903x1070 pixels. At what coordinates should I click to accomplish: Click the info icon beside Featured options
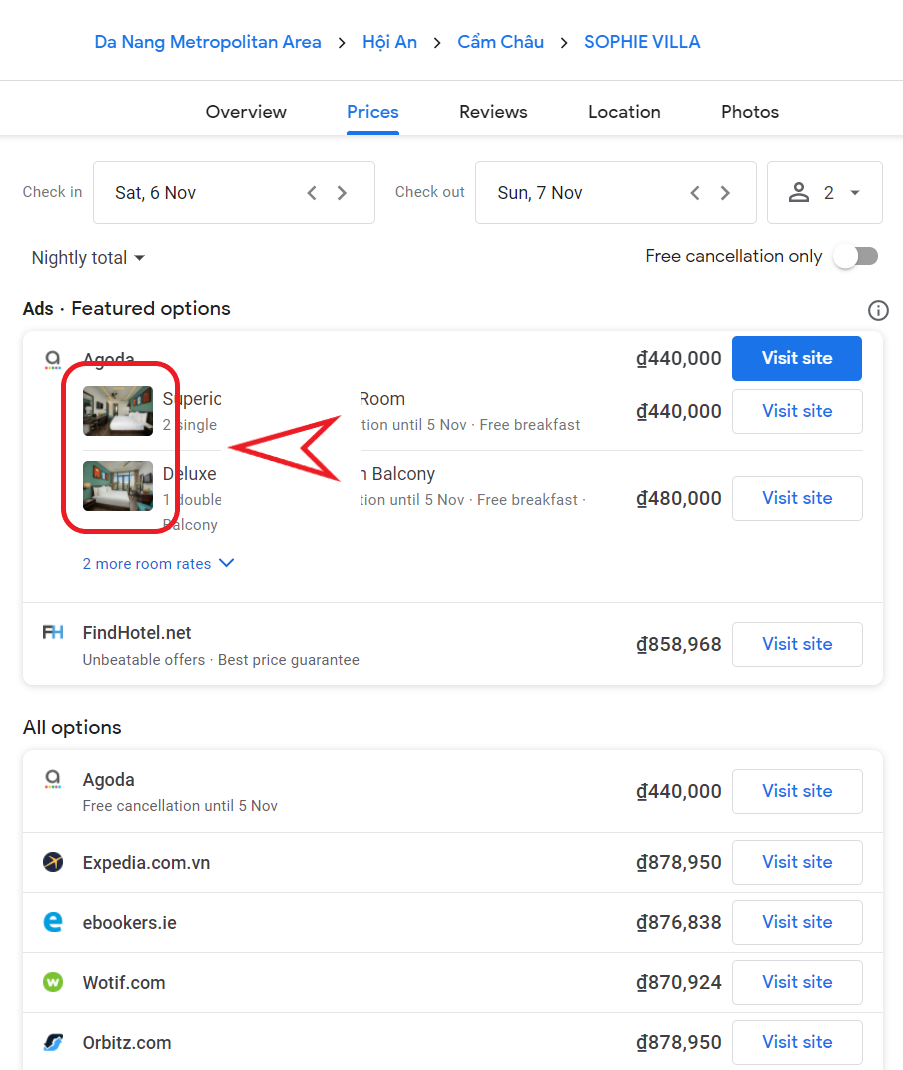pos(878,310)
